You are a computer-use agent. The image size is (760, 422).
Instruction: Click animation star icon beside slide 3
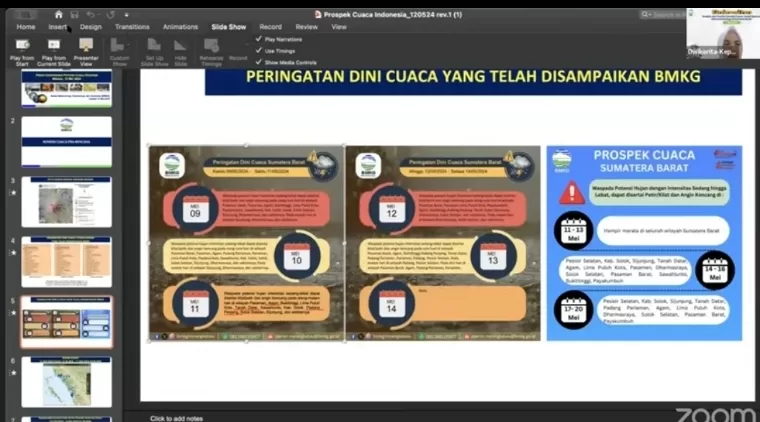pyautogui.click(x=13, y=192)
